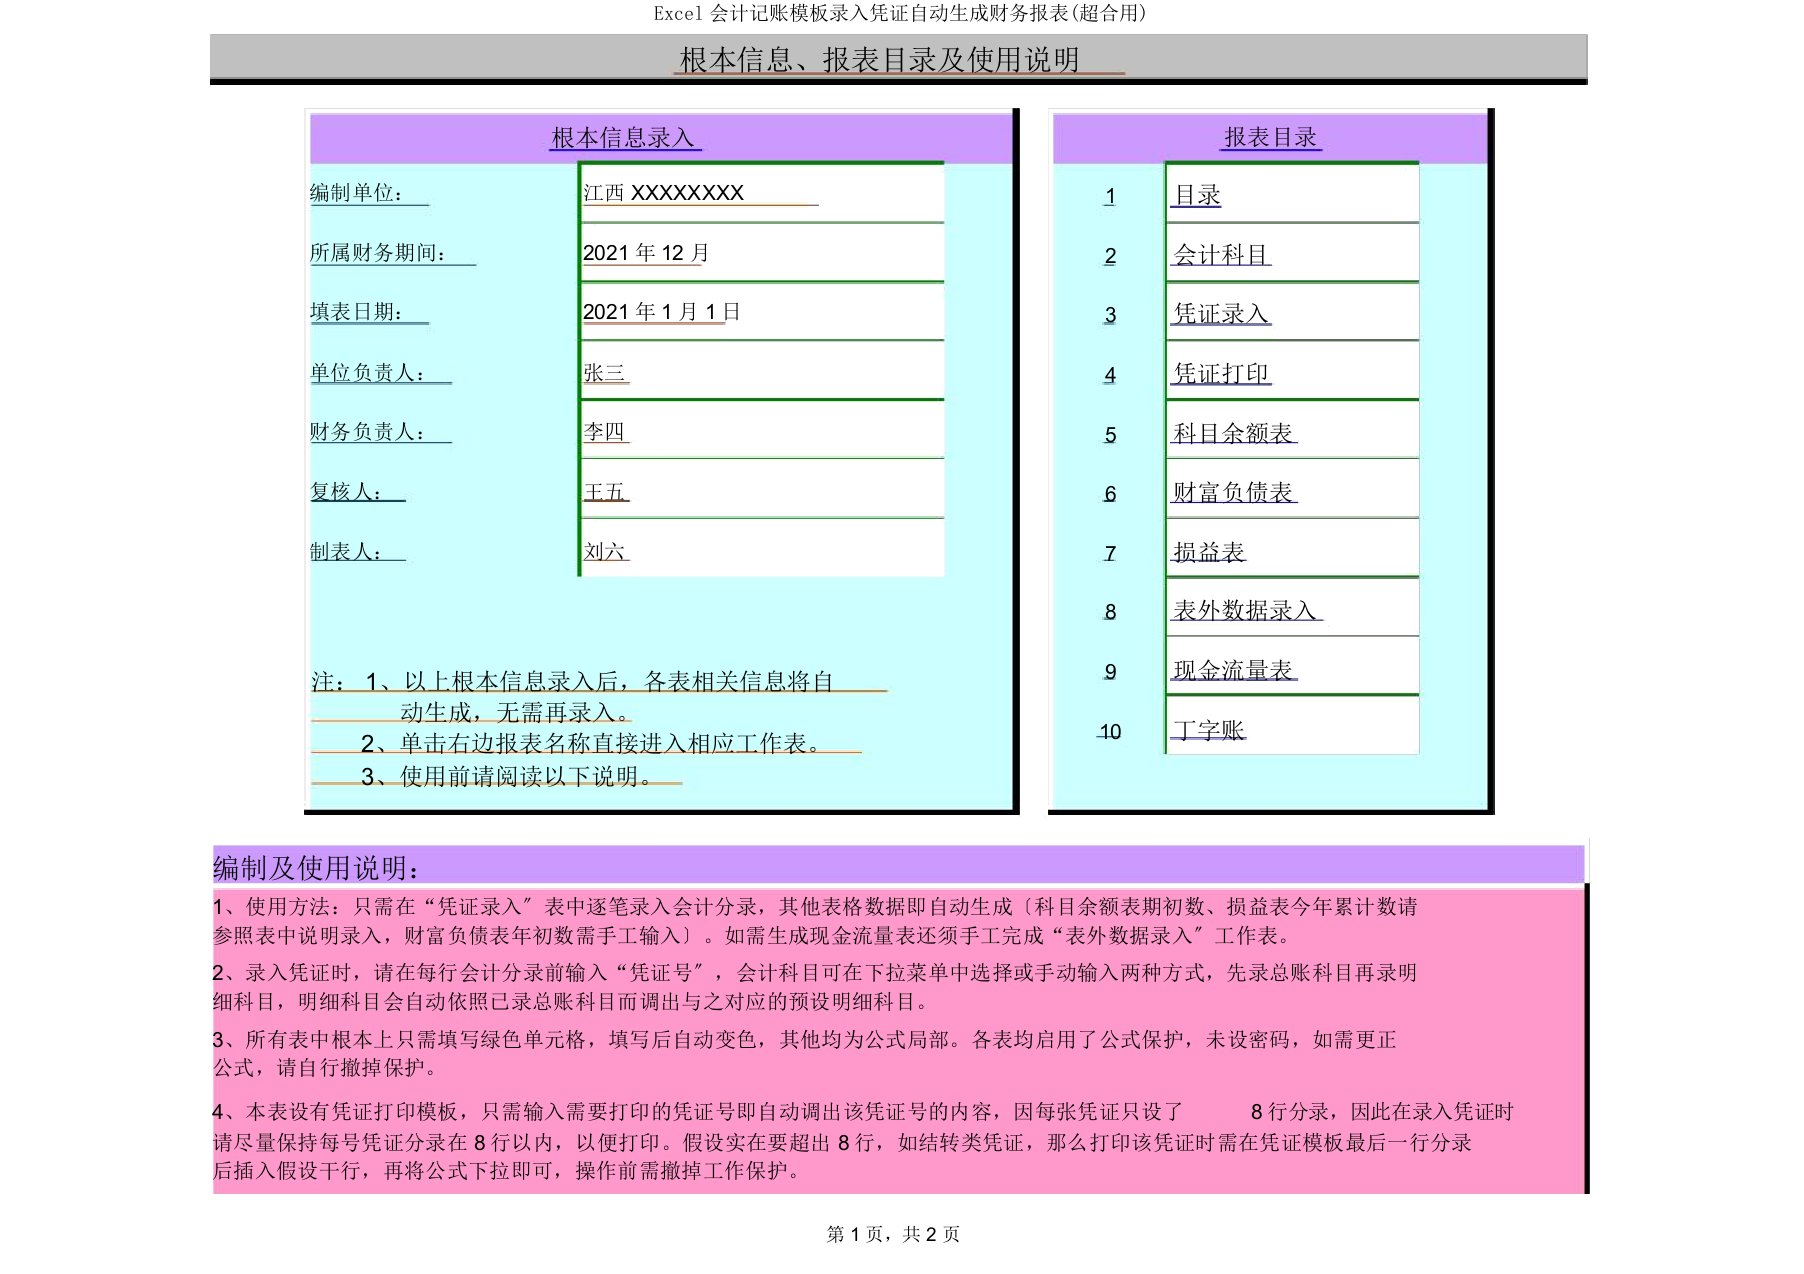Viewport: 1804px width, 1274px height.
Task: Open the 会计科目 sheet link
Action: click(1220, 255)
